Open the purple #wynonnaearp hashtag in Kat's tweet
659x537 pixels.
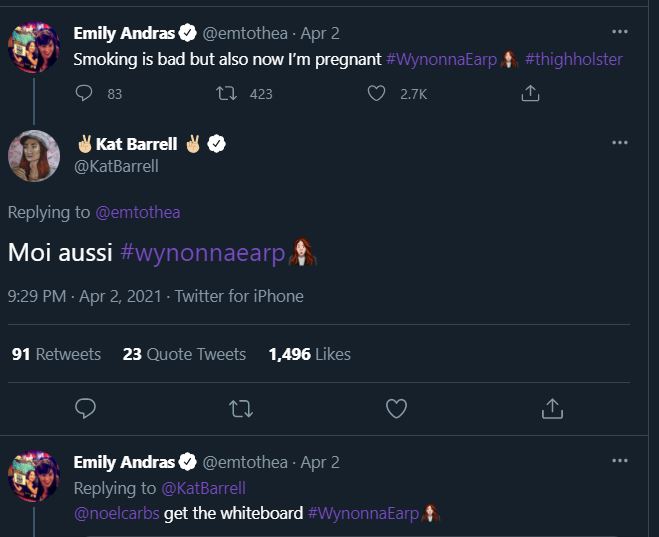[203, 252]
